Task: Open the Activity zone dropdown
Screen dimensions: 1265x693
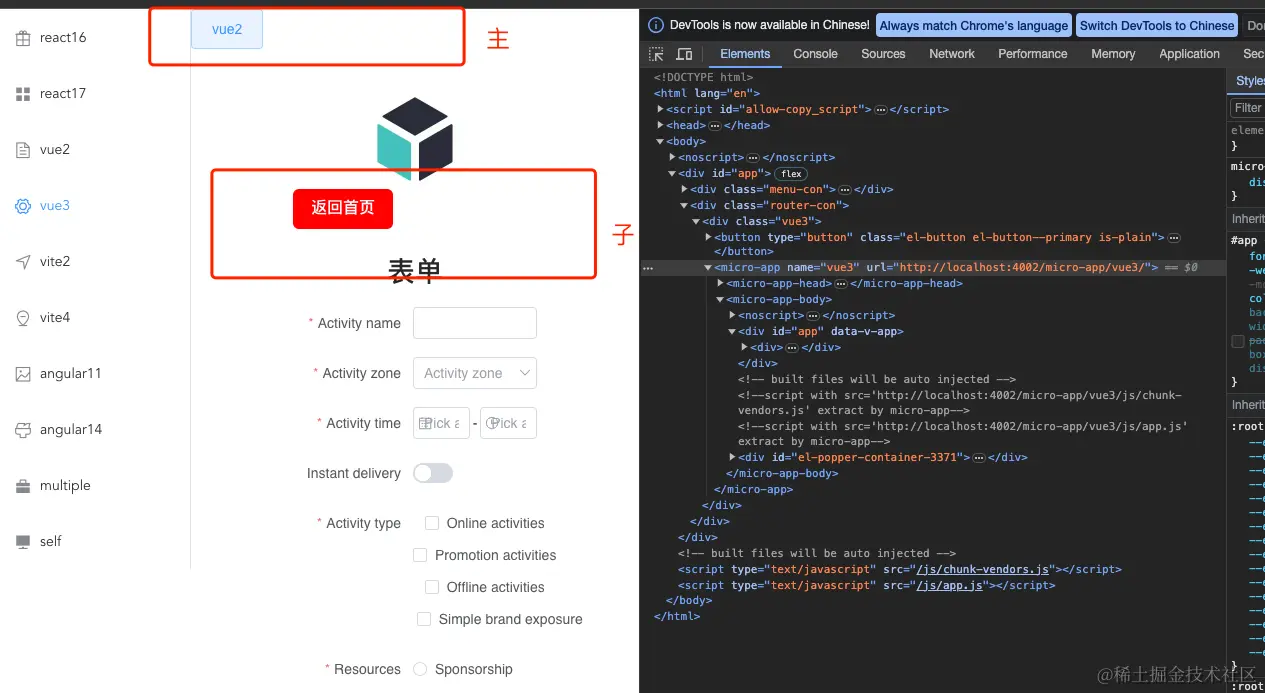Action: click(474, 372)
